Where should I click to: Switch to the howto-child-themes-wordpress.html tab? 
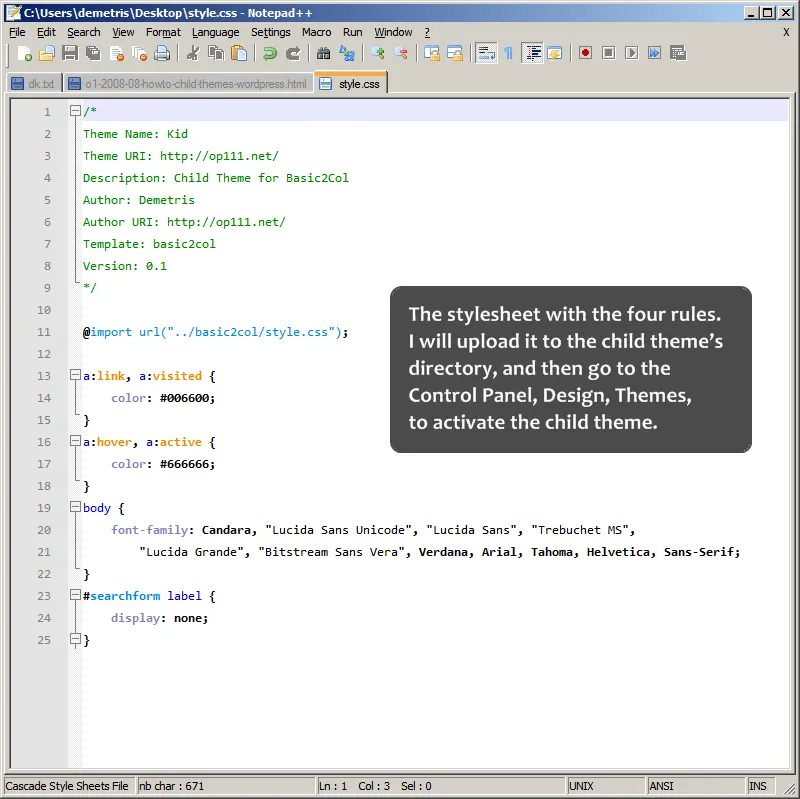(188, 84)
